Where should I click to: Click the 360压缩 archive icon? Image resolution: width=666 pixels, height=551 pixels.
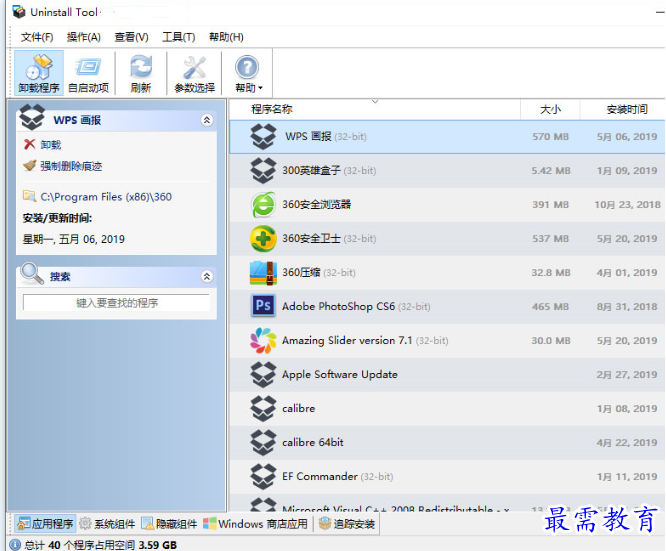[x=263, y=272]
